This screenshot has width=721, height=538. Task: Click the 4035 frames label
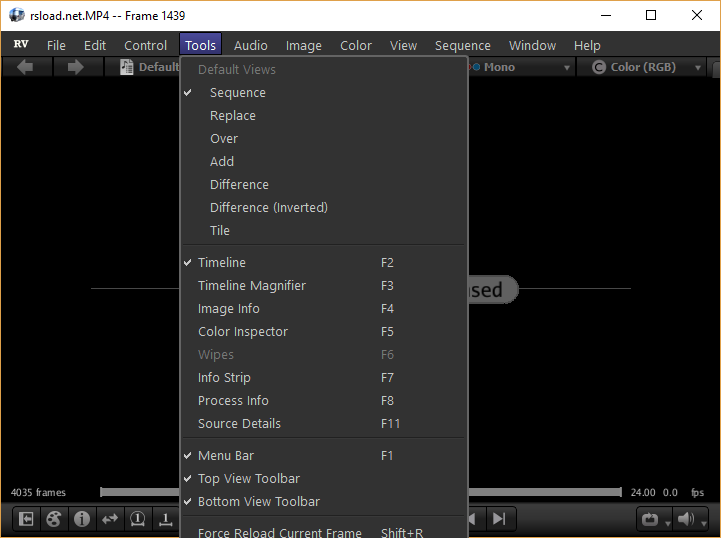point(38,492)
